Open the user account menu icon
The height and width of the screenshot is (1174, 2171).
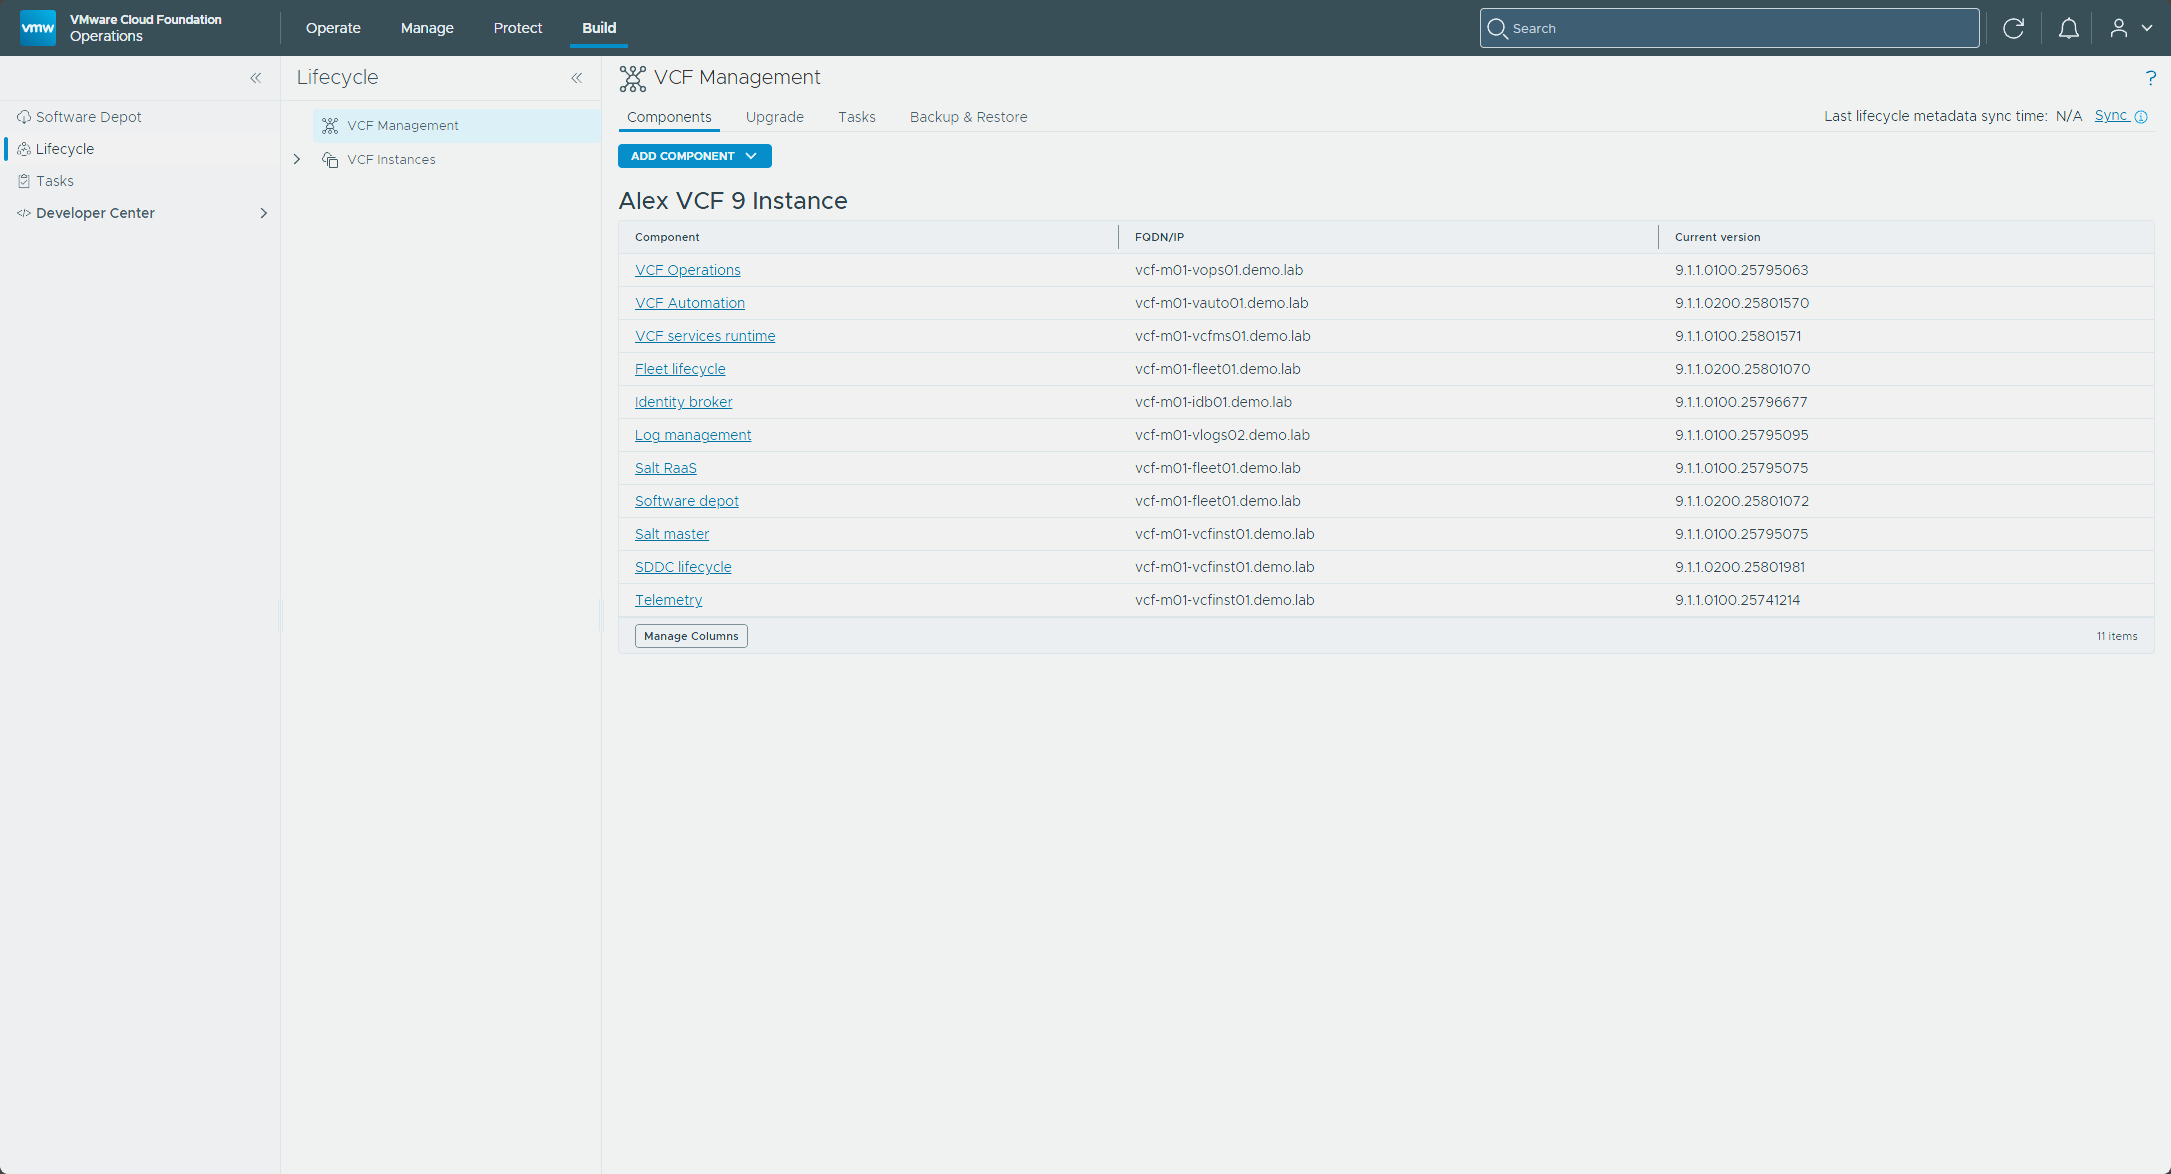2118,28
